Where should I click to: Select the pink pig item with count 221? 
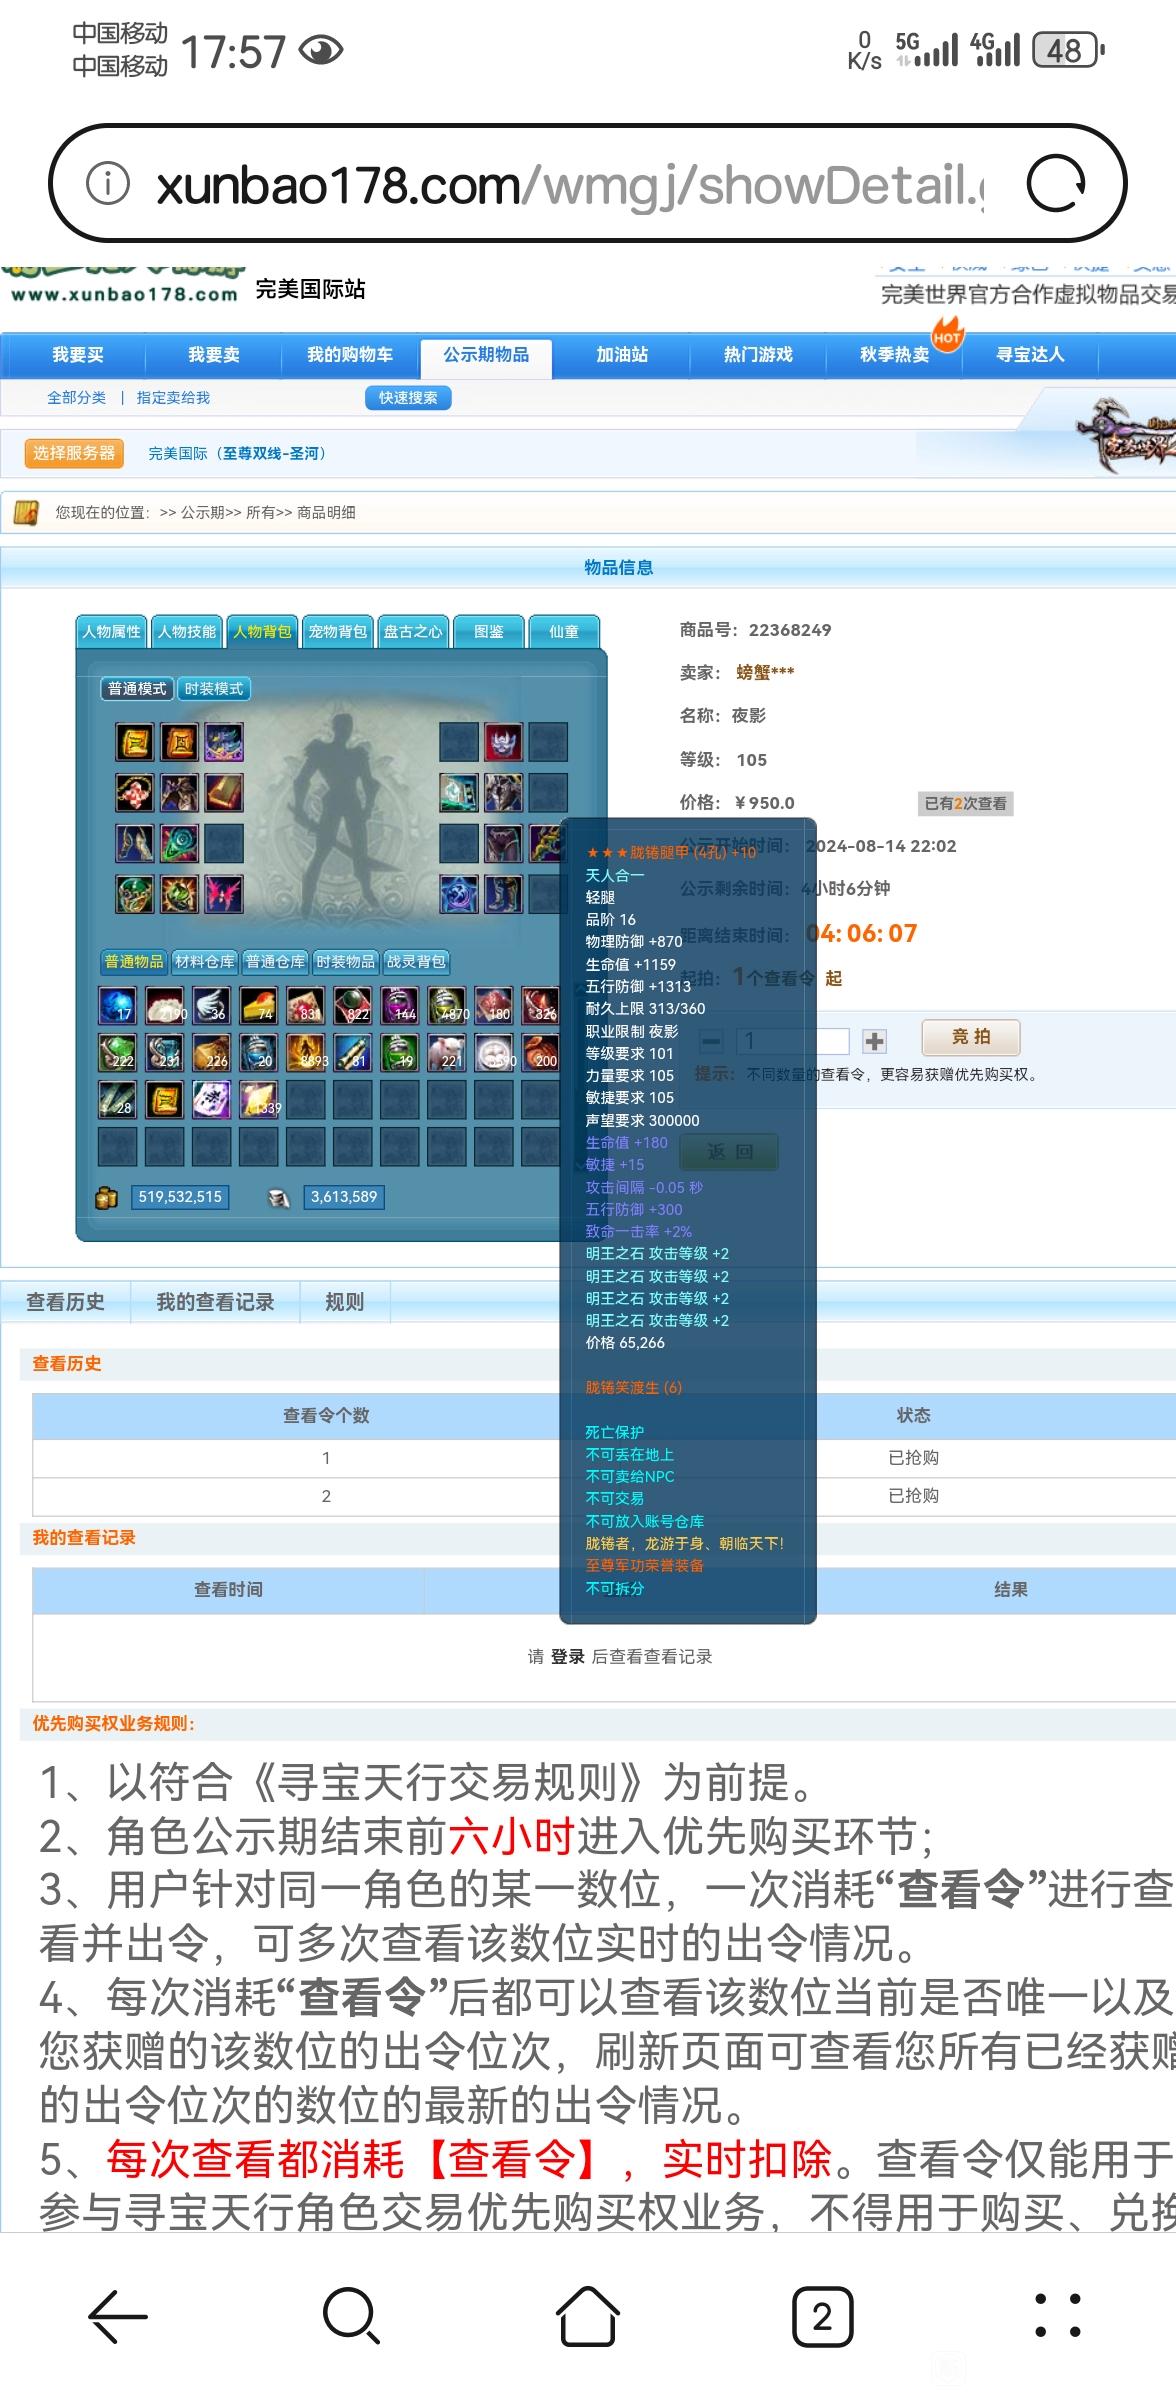click(446, 1051)
